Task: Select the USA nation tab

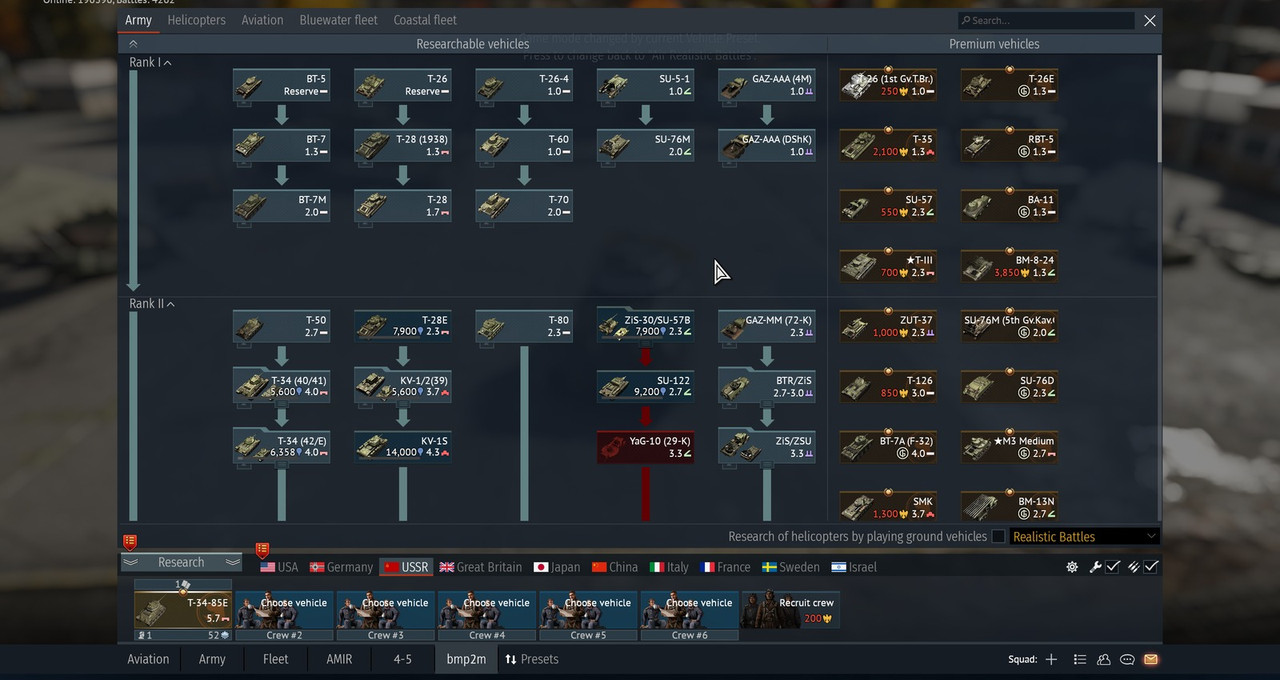Action: click(279, 567)
